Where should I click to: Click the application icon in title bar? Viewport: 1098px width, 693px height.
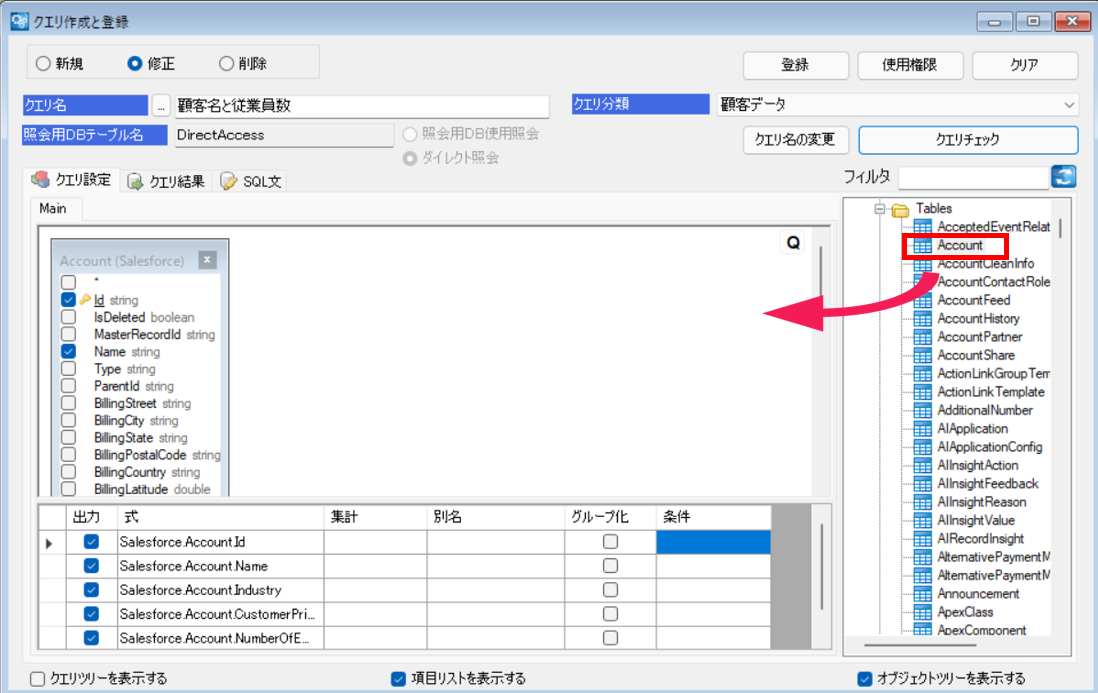tap(19, 21)
